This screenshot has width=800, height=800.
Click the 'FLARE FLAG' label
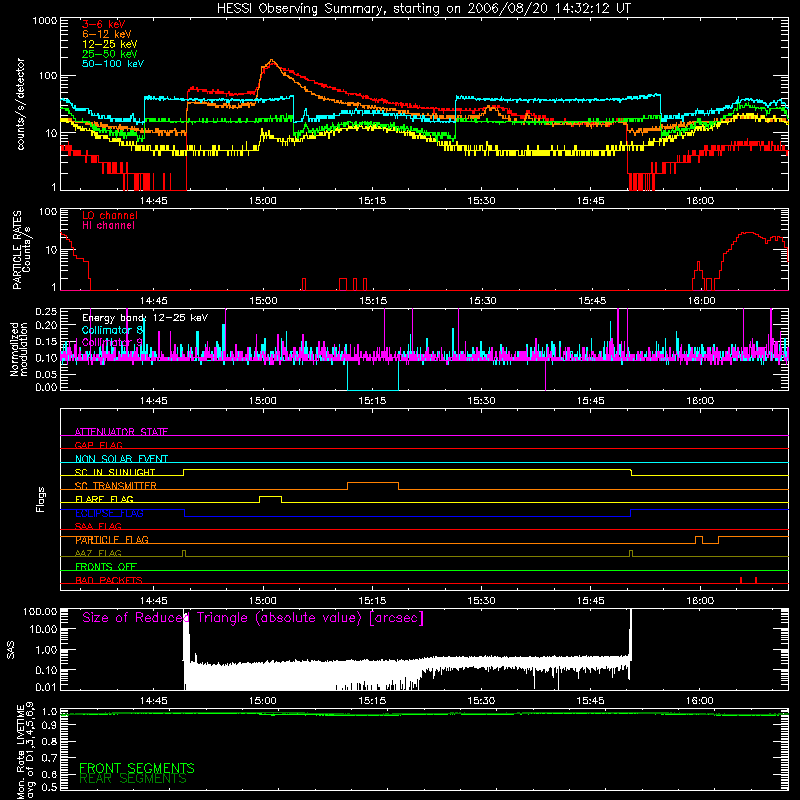[104, 499]
